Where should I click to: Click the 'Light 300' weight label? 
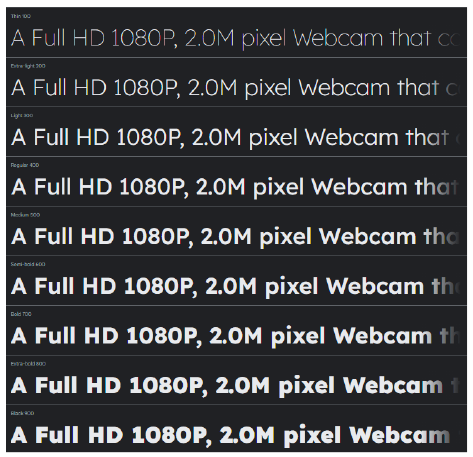point(22,115)
